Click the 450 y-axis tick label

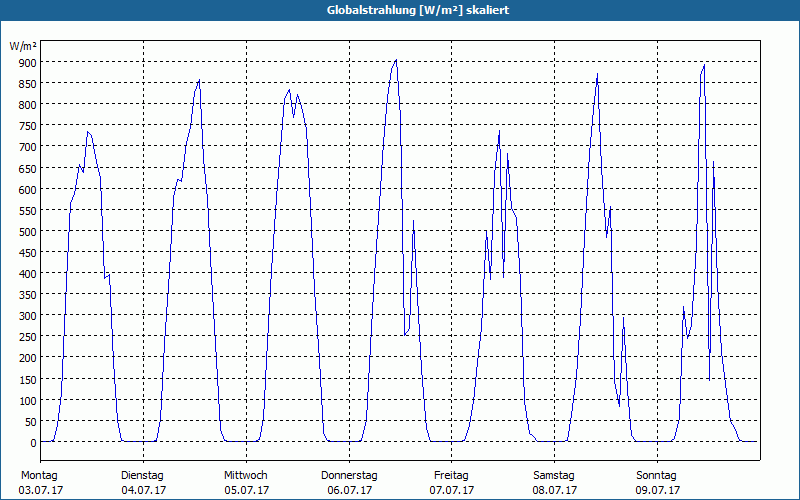[29, 254]
